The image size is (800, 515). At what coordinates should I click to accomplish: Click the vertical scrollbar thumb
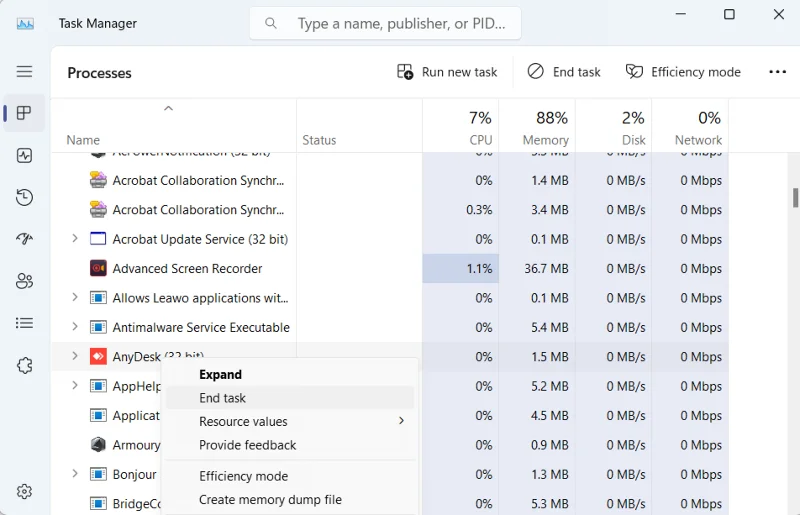[795, 198]
